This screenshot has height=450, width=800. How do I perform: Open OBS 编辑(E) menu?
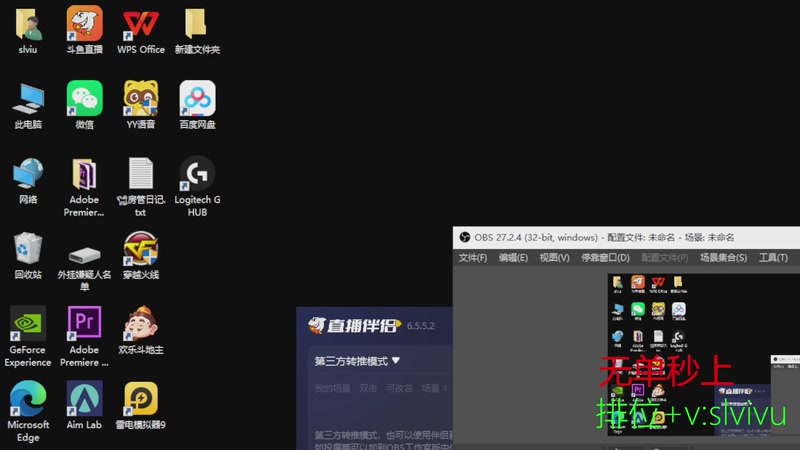tap(513, 258)
